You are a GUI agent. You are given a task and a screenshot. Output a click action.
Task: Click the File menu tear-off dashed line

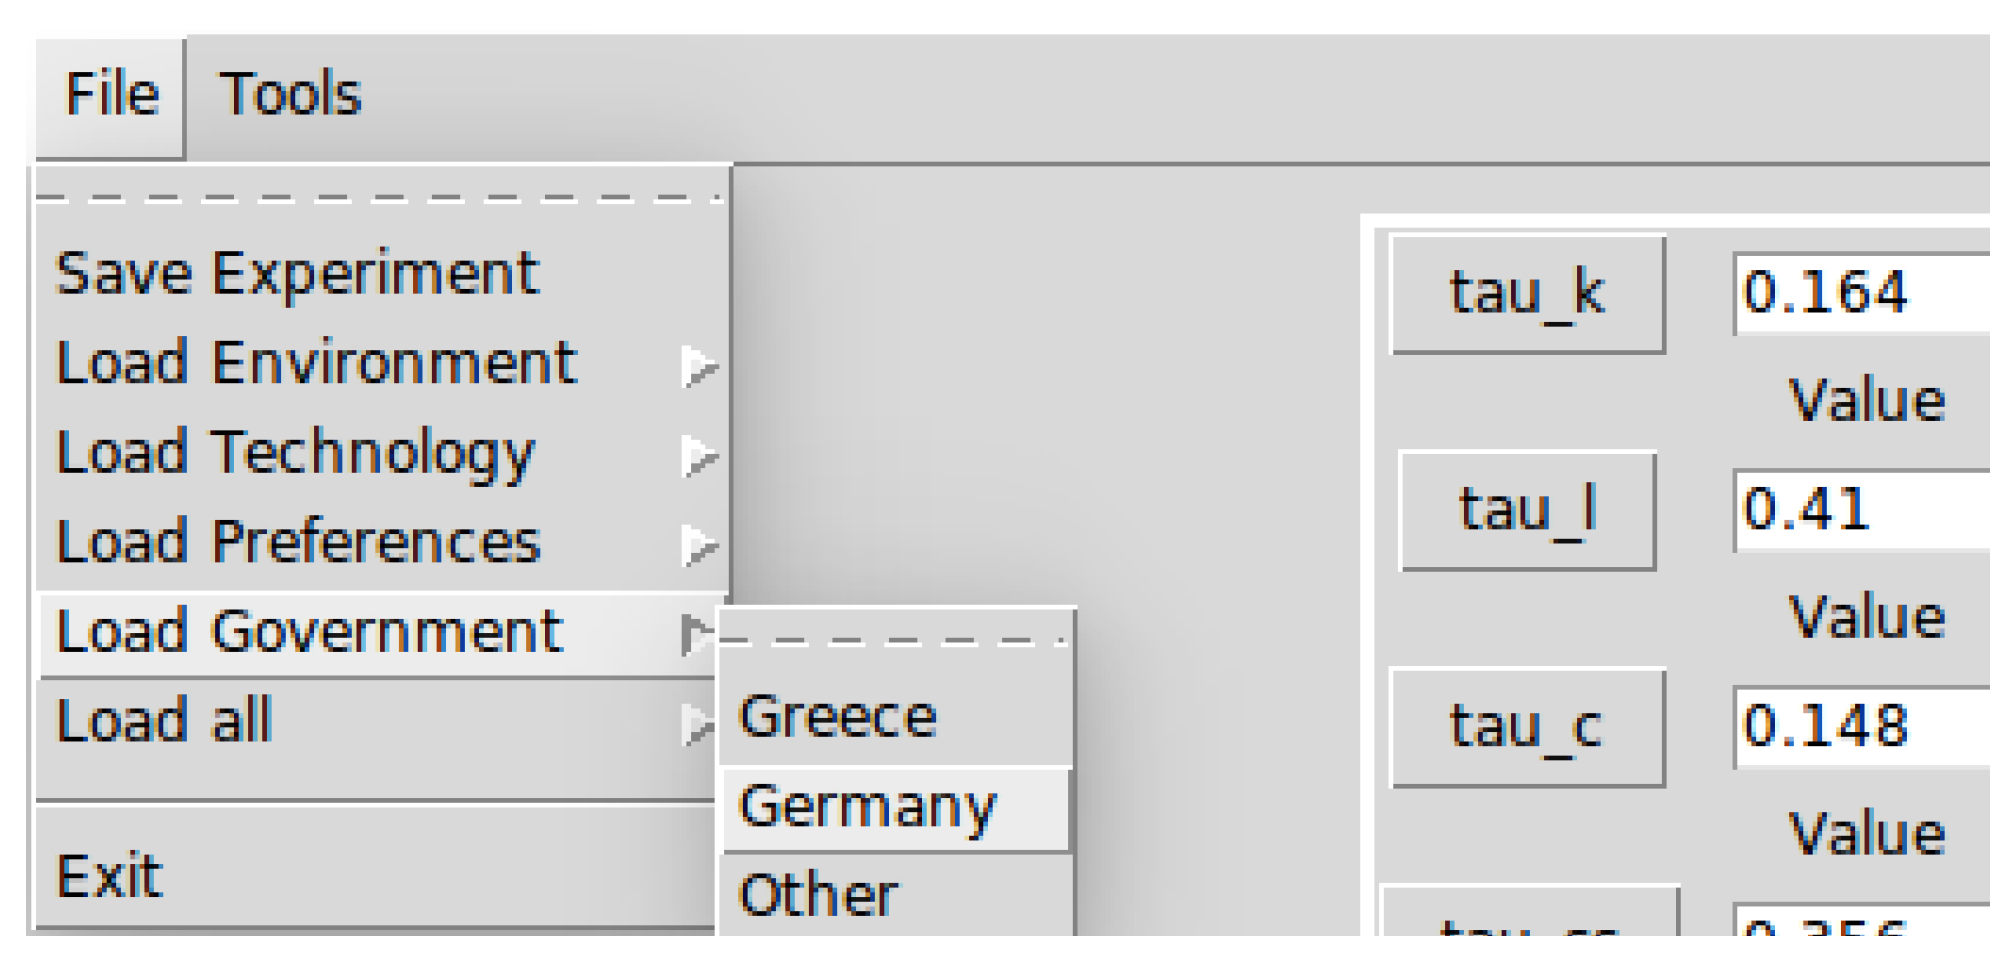(380, 199)
